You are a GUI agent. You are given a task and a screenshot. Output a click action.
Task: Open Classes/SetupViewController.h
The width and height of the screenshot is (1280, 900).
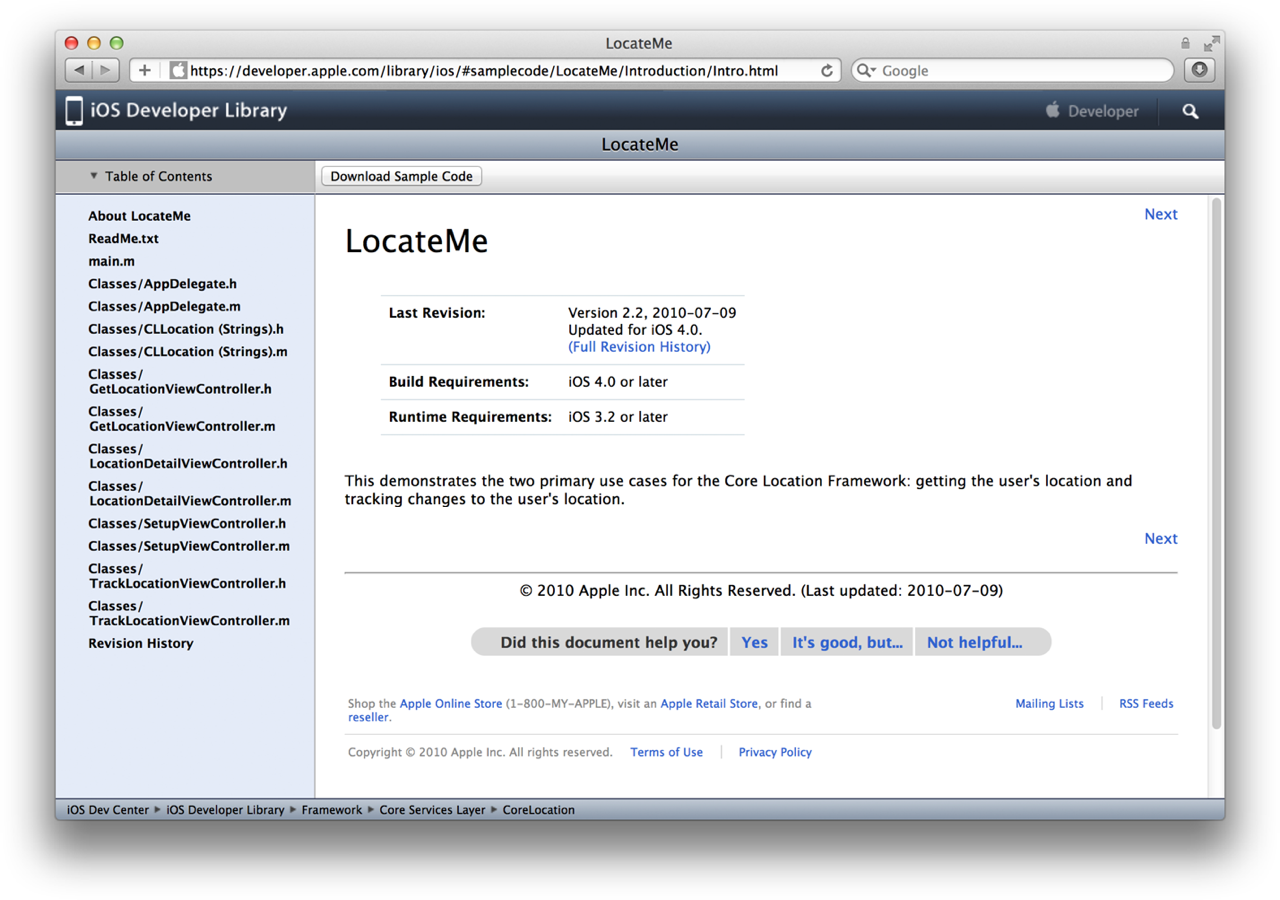pyautogui.click(x=187, y=524)
